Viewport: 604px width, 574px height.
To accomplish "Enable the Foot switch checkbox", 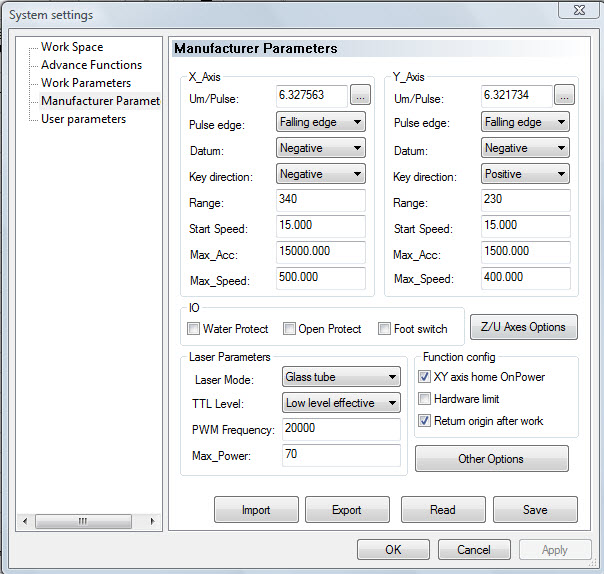I will 385,329.
